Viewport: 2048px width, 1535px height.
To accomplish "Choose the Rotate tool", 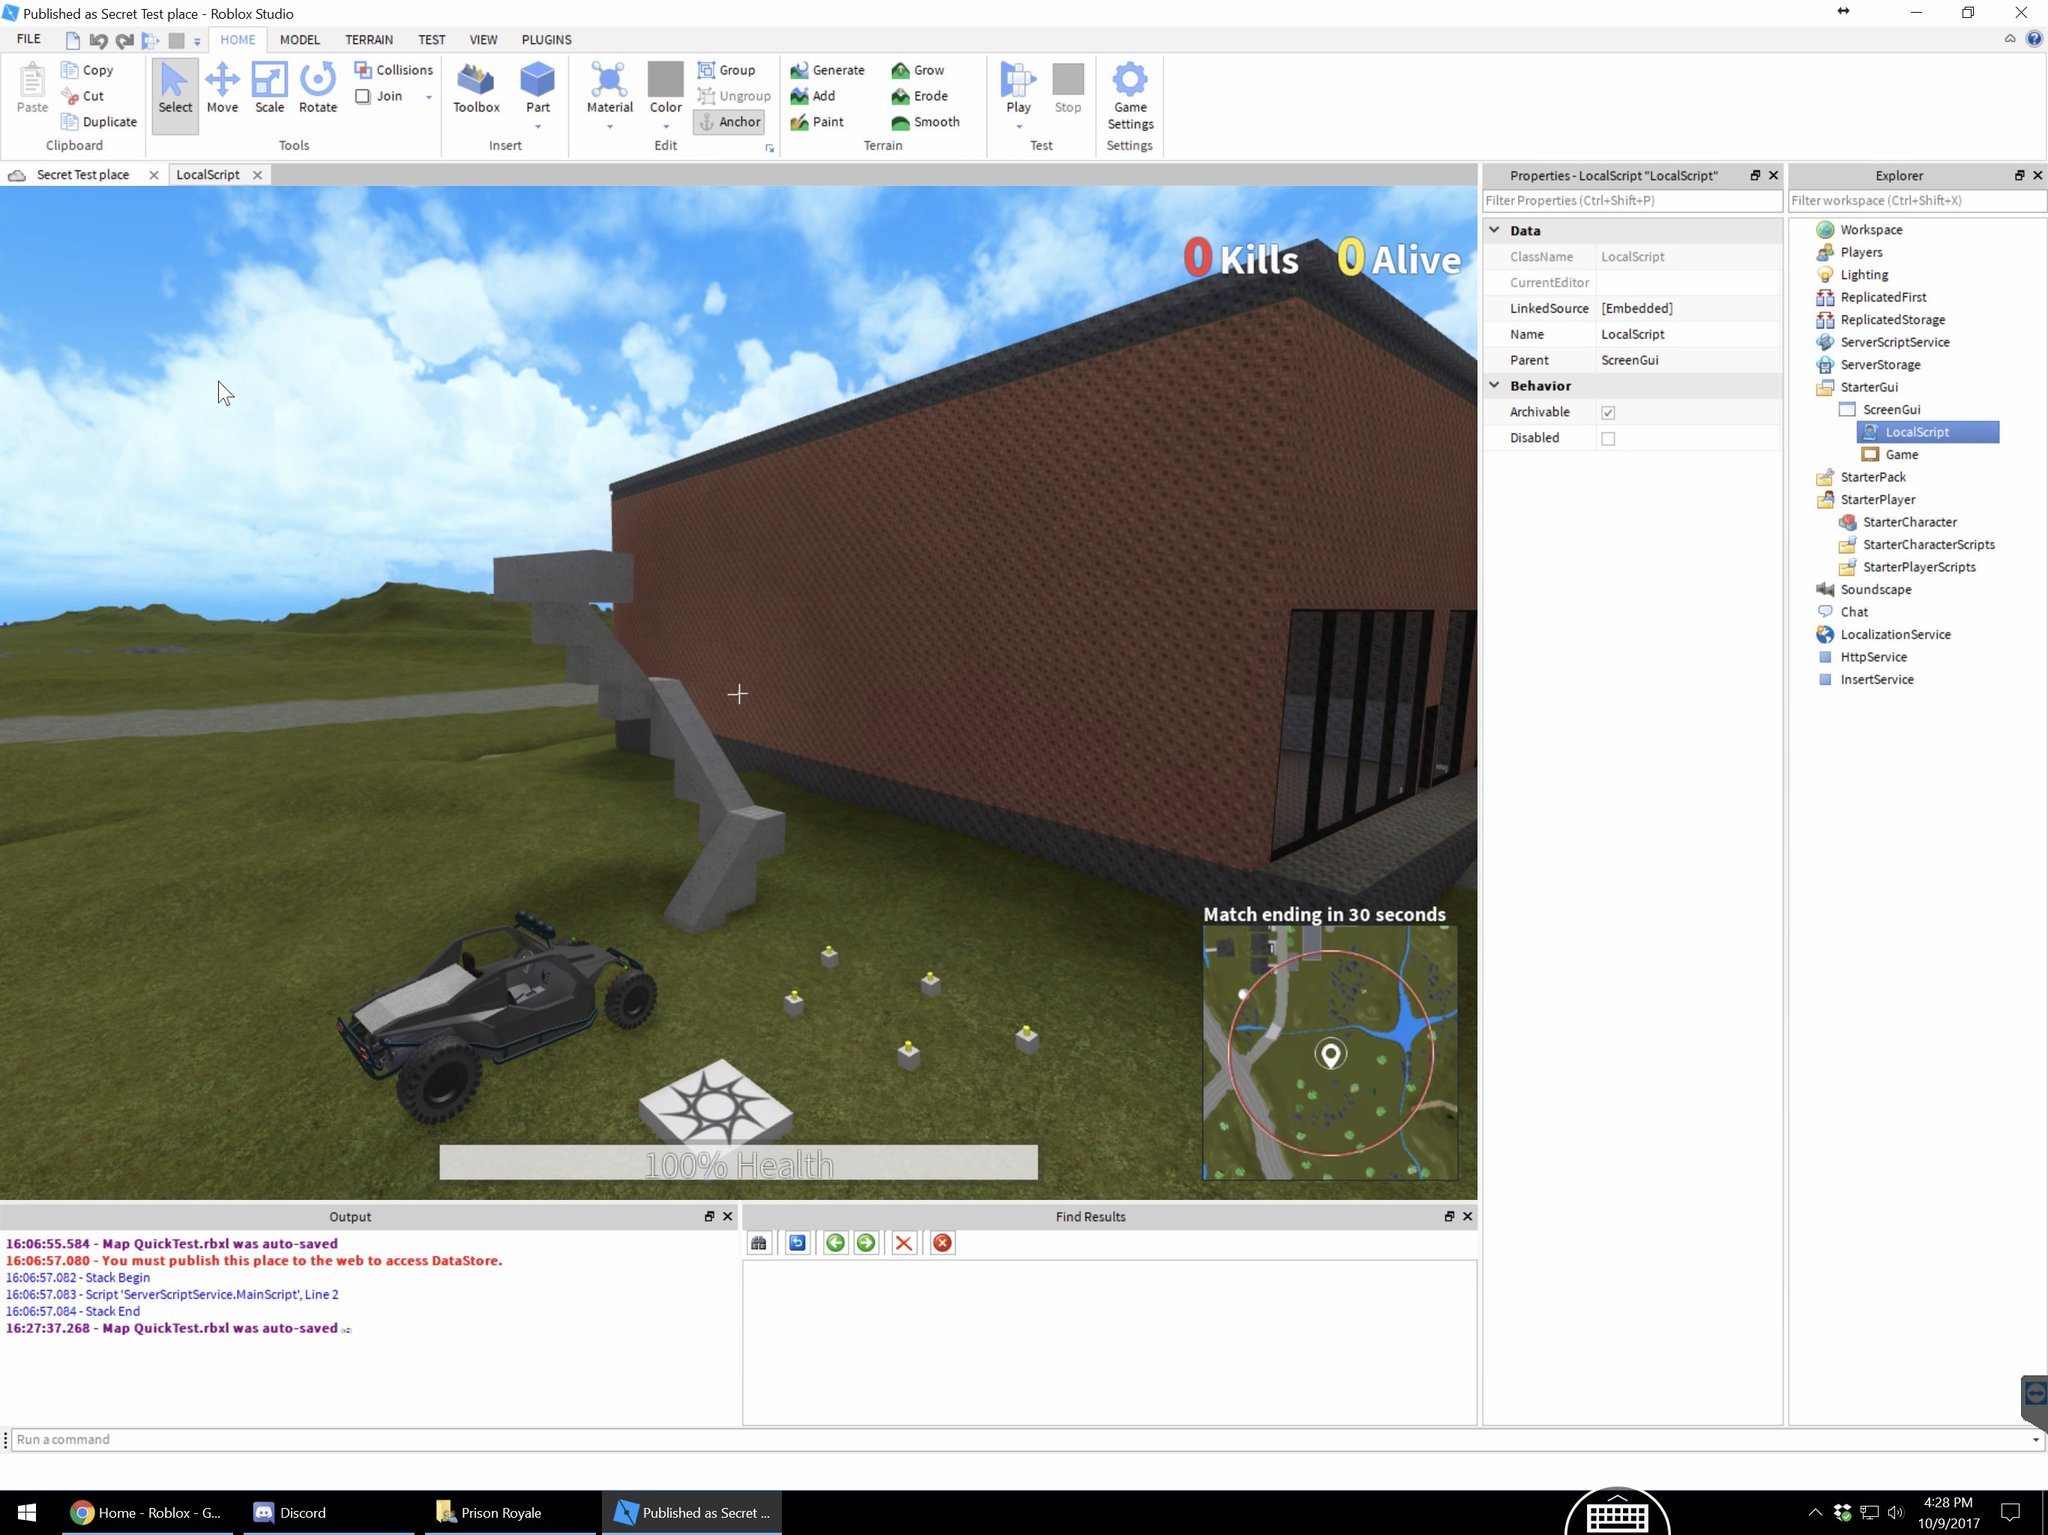I will click(317, 87).
